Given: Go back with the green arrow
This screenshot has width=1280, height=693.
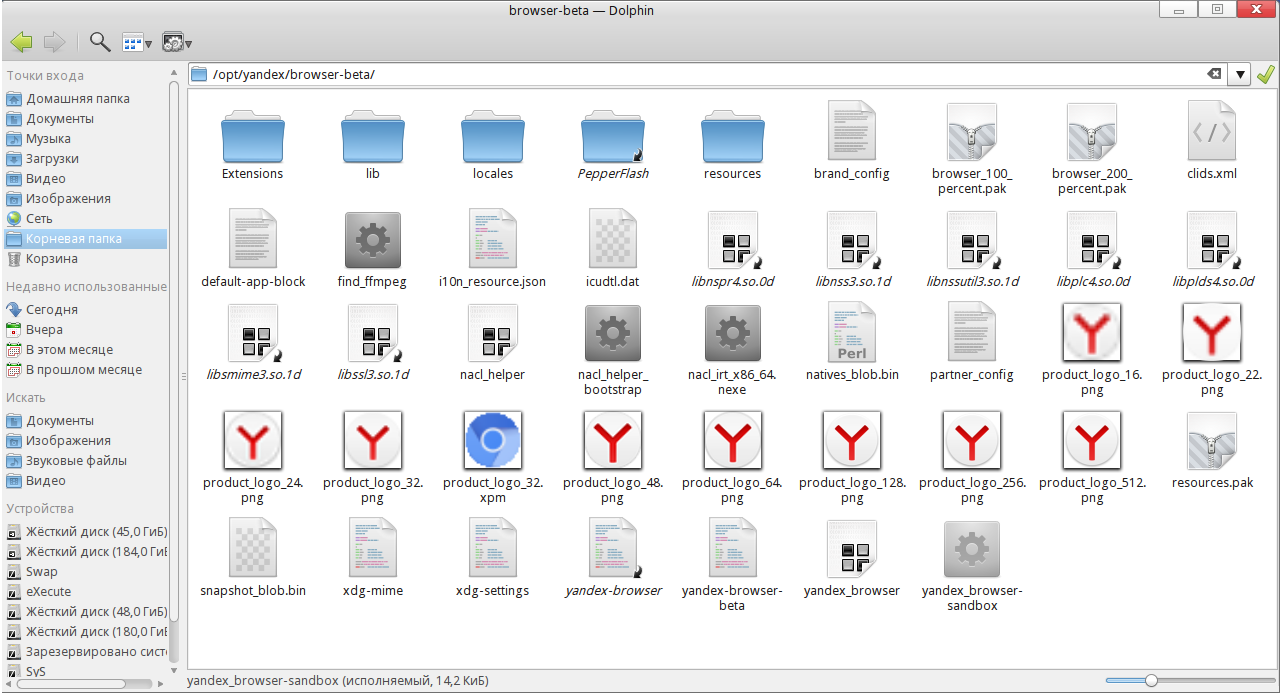Looking at the screenshot, I should (21, 42).
